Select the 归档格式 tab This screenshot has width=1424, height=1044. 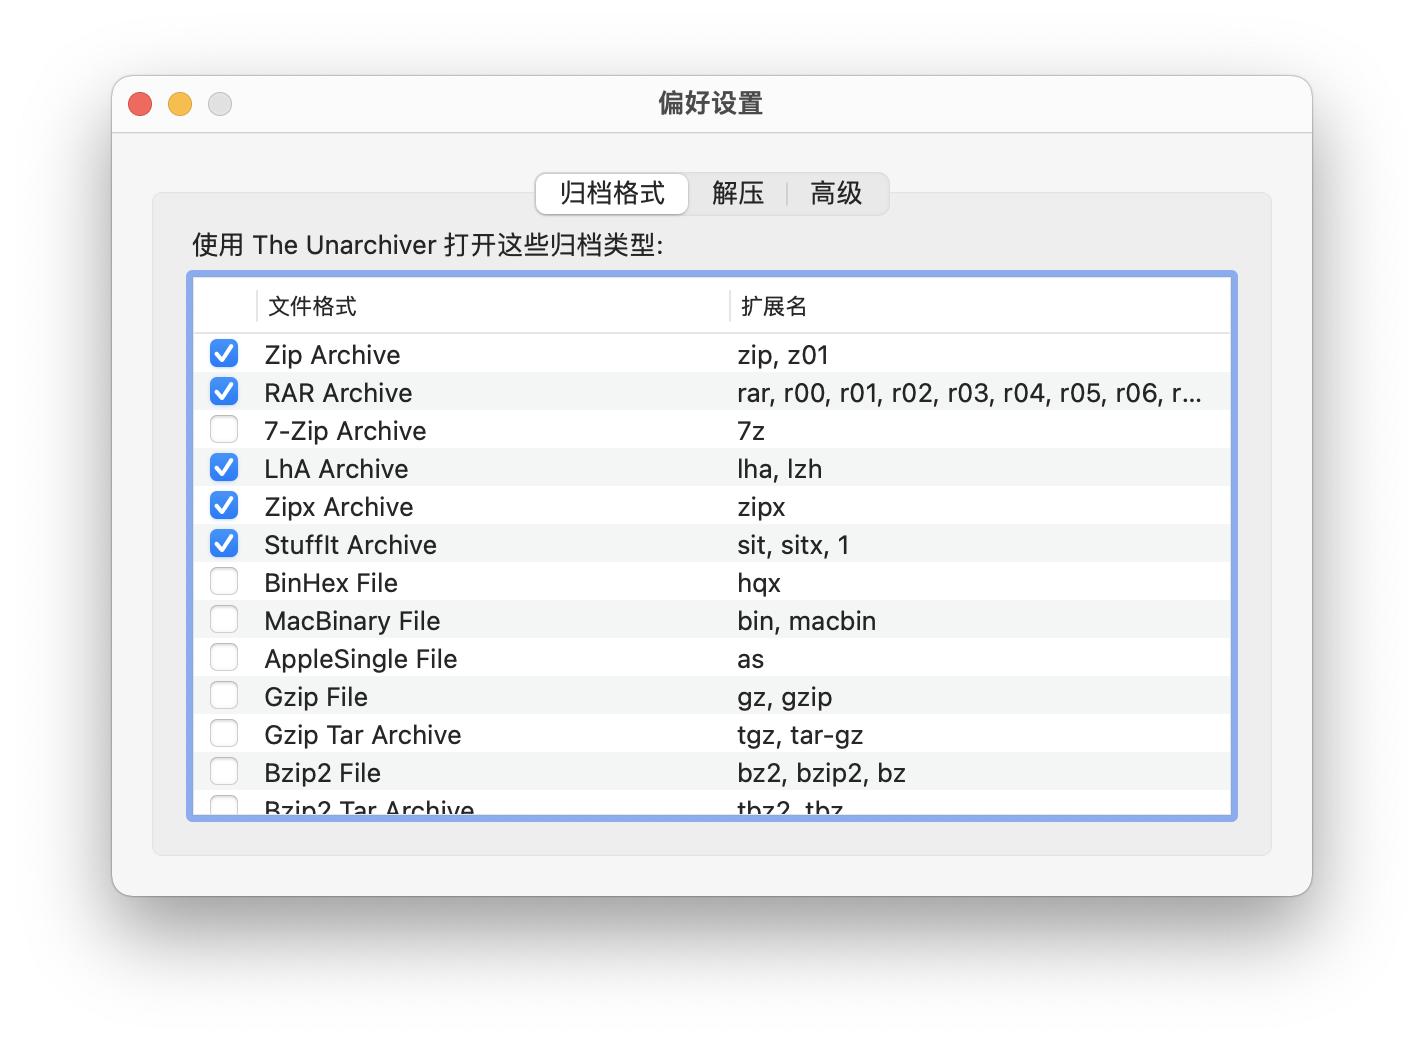click(x=611, y=194)
